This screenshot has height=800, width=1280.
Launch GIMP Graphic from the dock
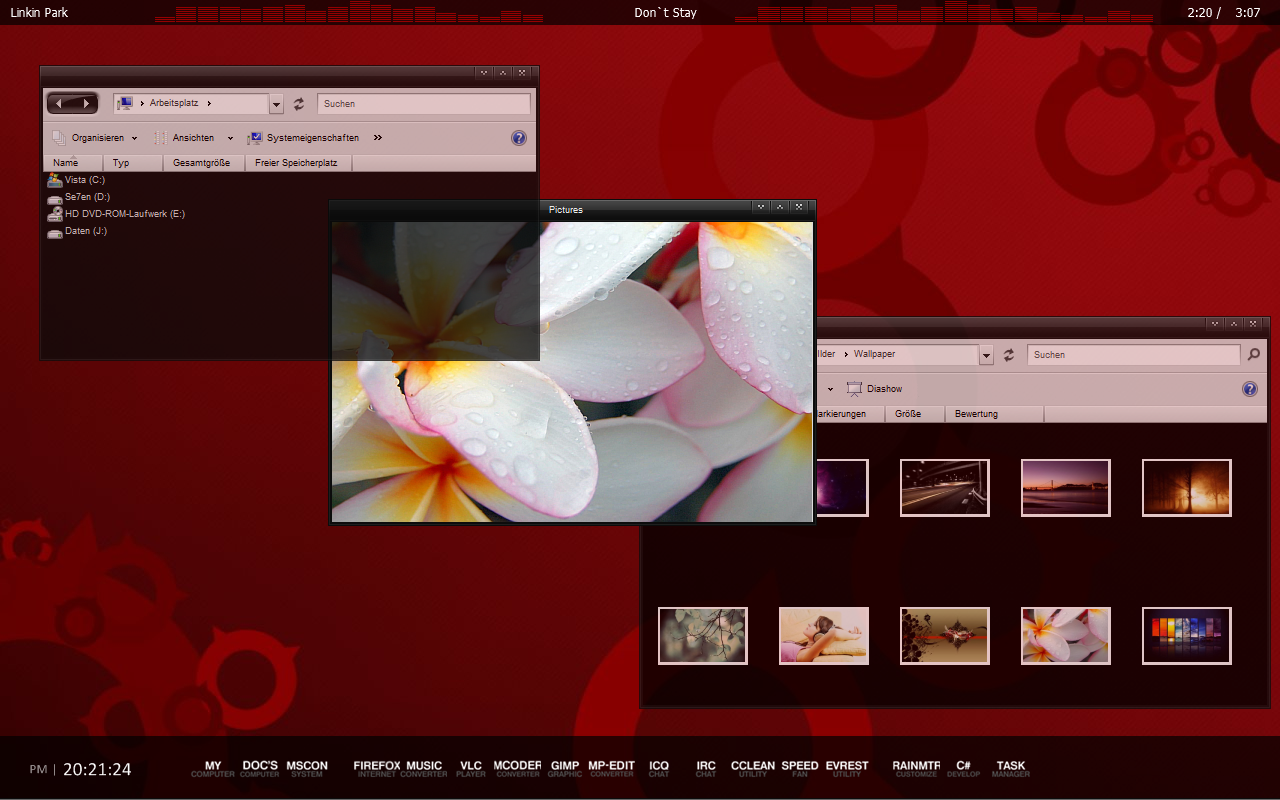click(565, 769)
